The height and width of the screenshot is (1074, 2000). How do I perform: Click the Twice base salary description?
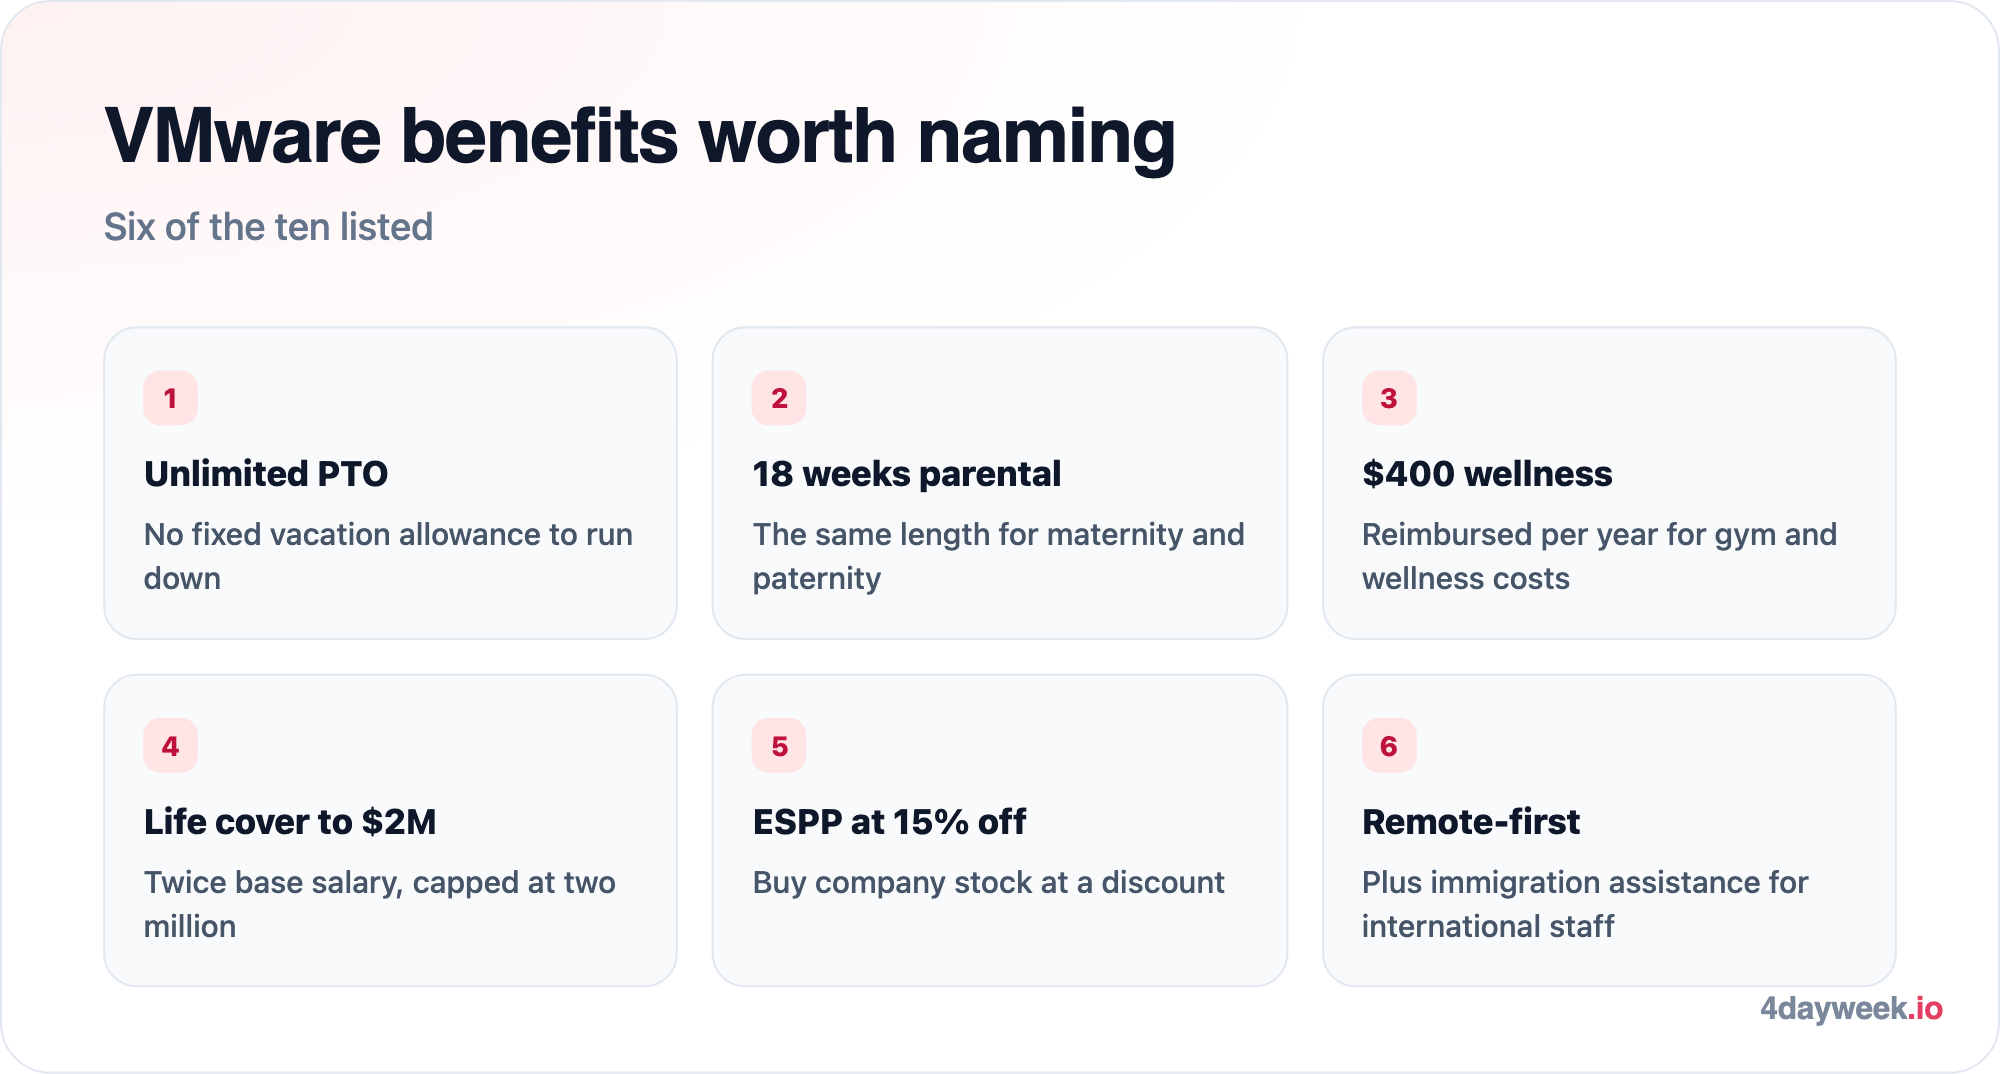380,904
